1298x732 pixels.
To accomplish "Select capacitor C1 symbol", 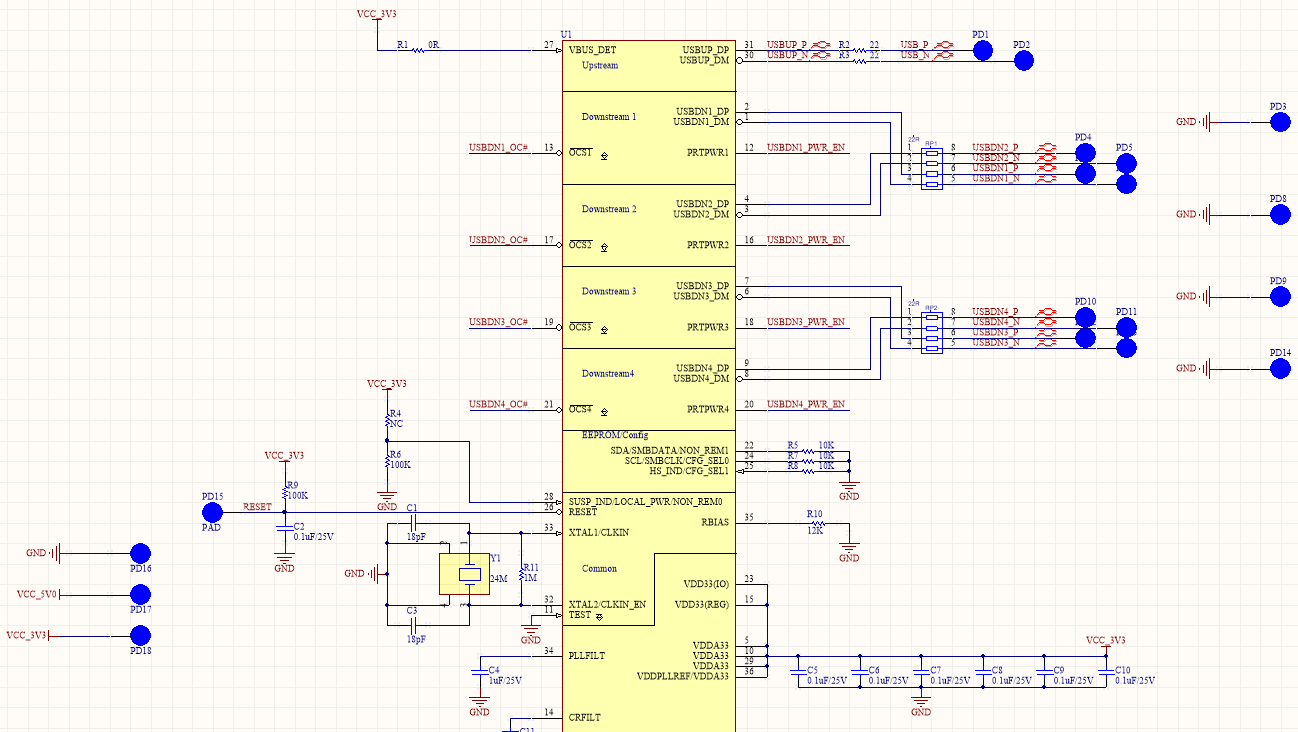I will click(x=414, y=523).
